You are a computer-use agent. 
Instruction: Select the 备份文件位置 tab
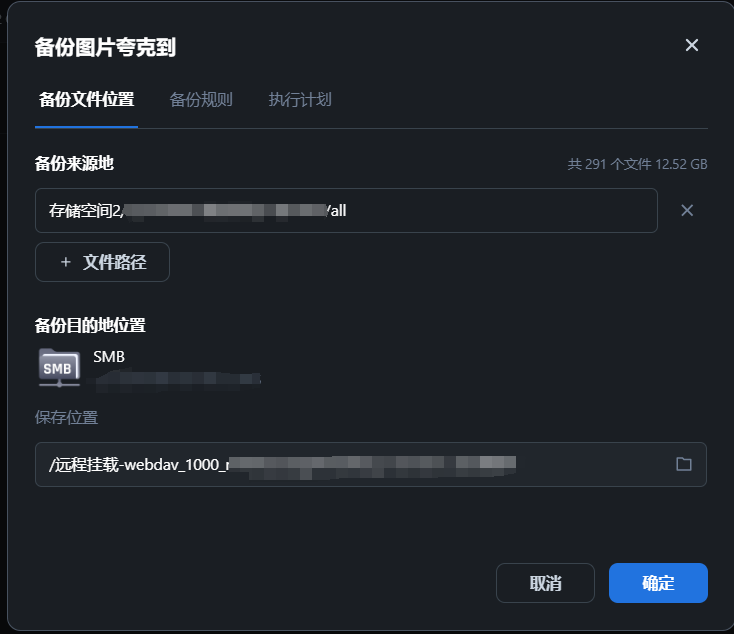87,100
